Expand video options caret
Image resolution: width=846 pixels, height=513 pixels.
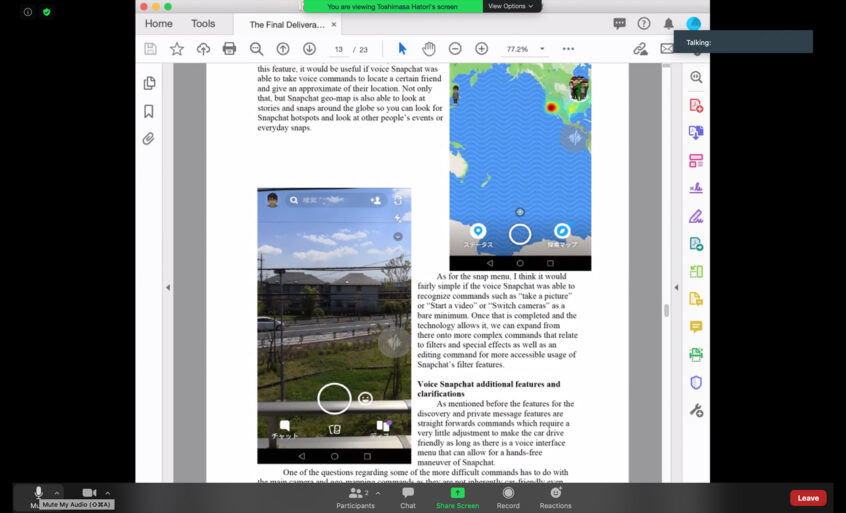[x=107, y=493]
